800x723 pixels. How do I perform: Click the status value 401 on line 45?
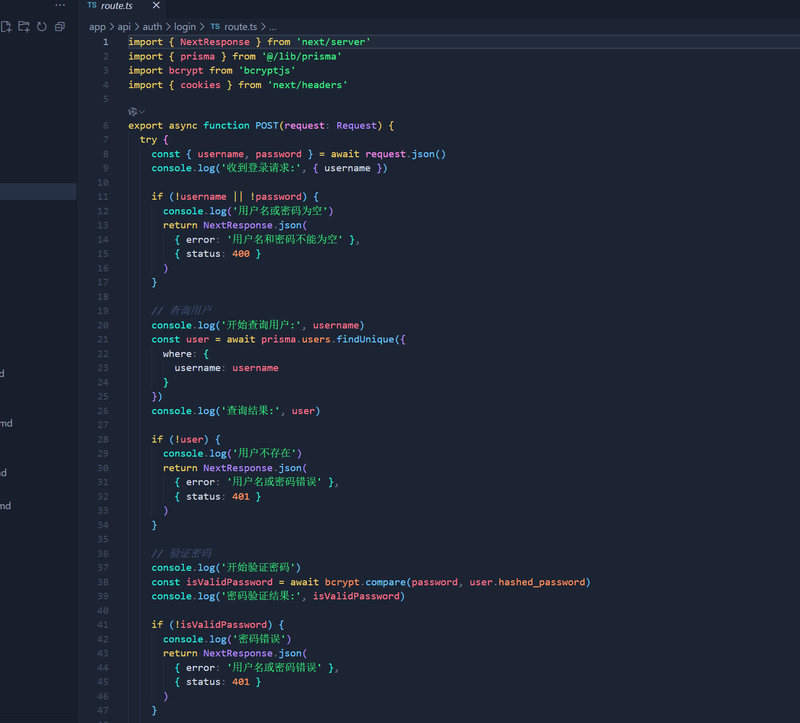pos(241,682)
